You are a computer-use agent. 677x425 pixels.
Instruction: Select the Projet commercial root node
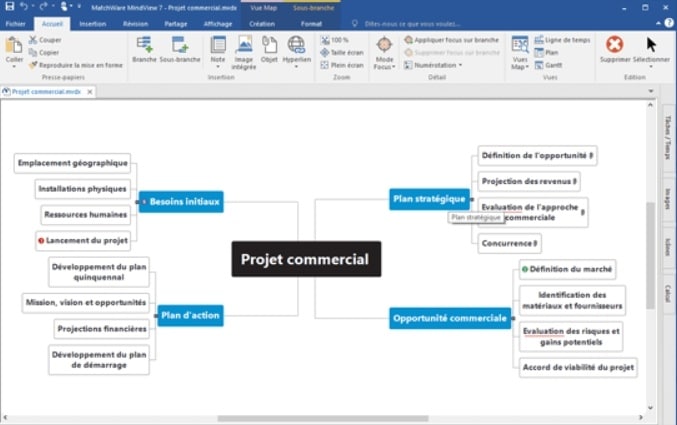(306, 259)
